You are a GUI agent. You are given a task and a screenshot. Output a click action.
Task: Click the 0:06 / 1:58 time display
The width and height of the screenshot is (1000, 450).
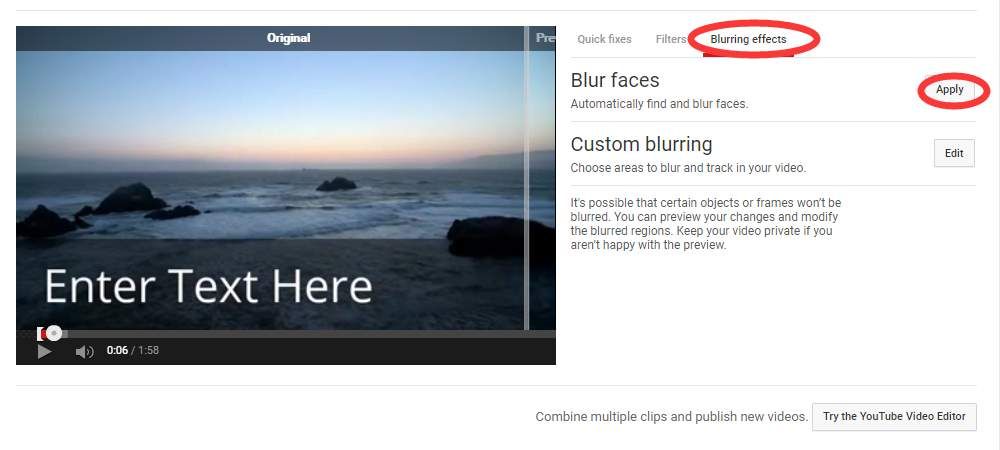133,351
